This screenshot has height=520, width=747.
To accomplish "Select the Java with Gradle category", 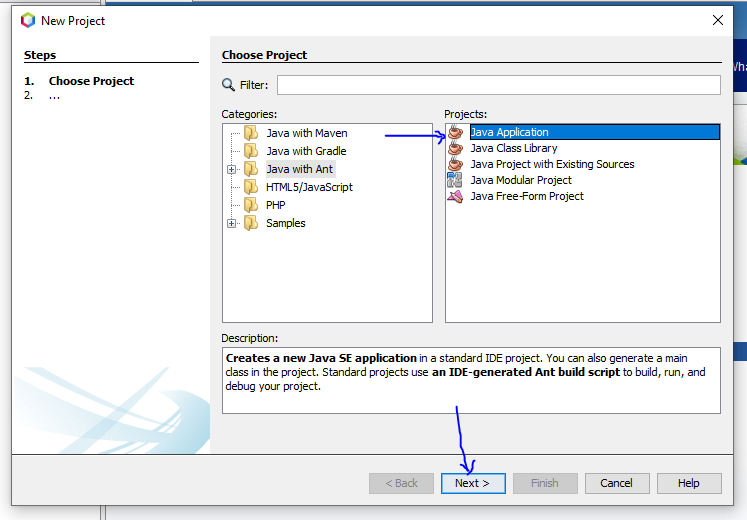I will (x=306, y=151).
